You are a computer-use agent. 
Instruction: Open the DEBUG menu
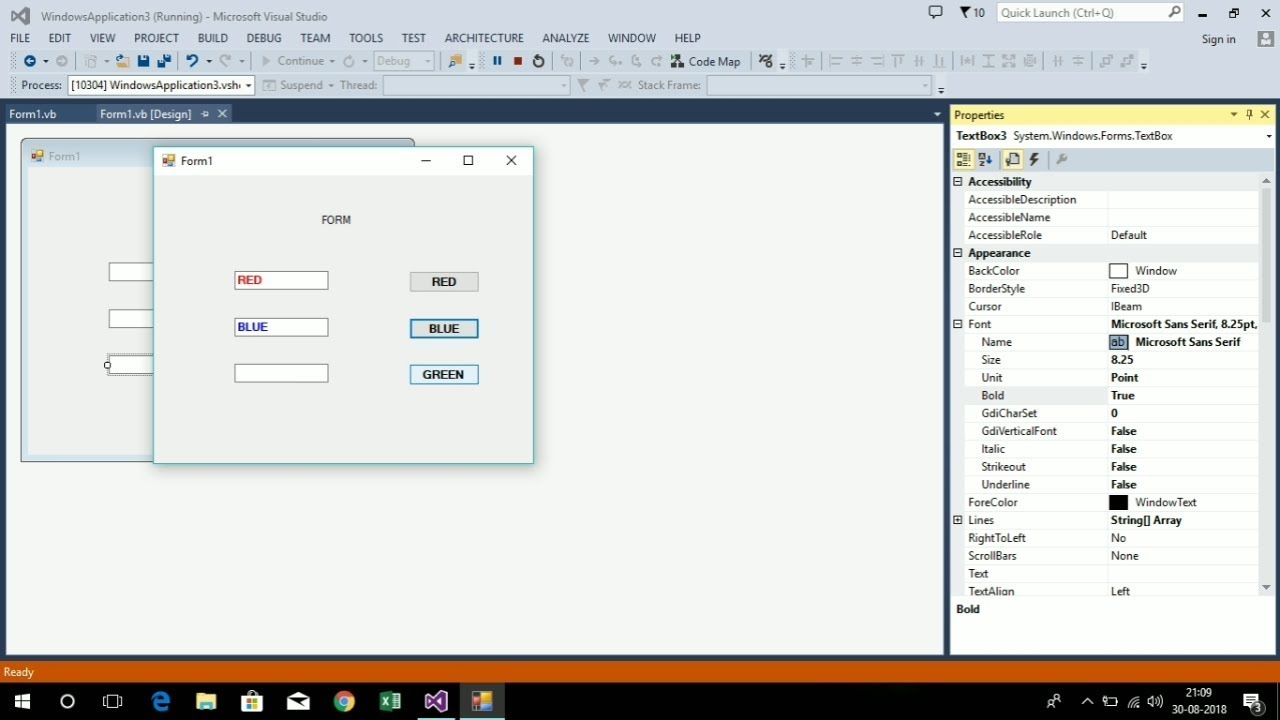pos(264,38)
